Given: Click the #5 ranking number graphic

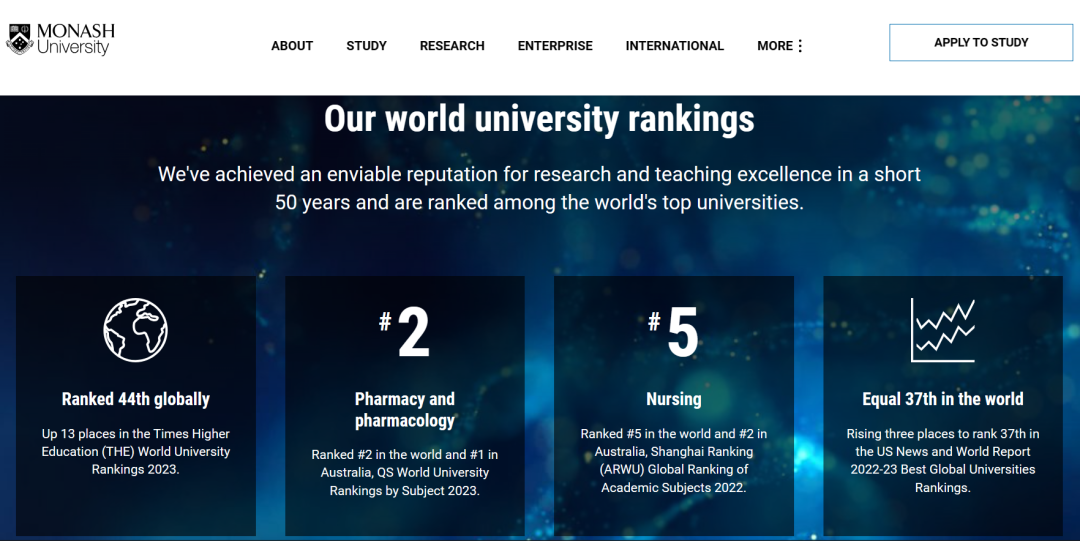Looking at the screenshot, I should tap(673, 332).
